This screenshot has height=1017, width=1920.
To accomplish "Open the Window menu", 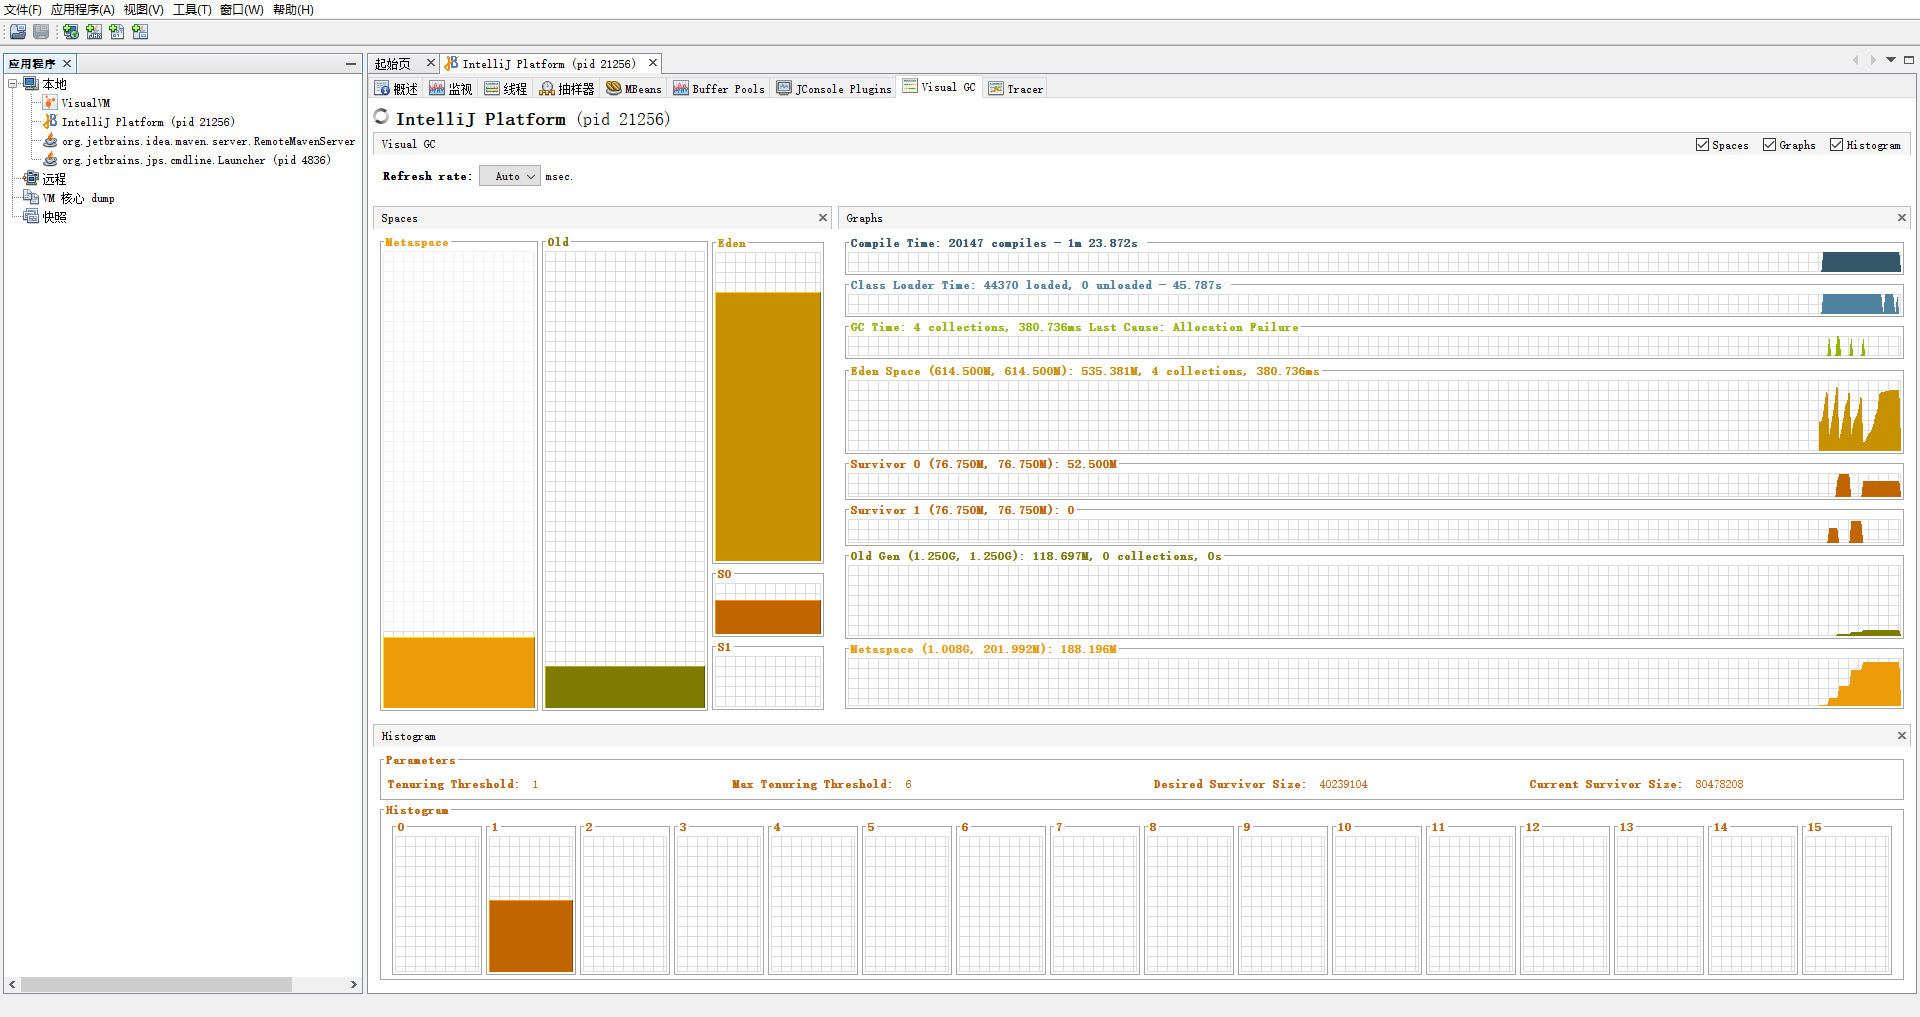I will pyautogui.click(x=242, y=10).
